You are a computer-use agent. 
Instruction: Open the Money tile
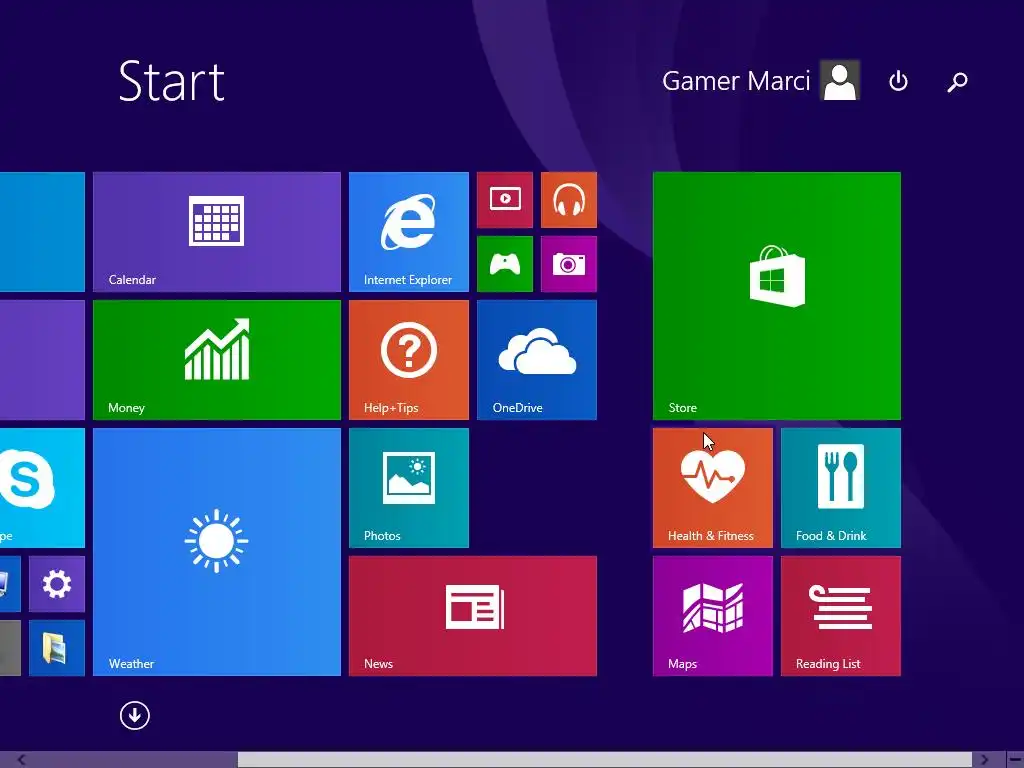217,360
